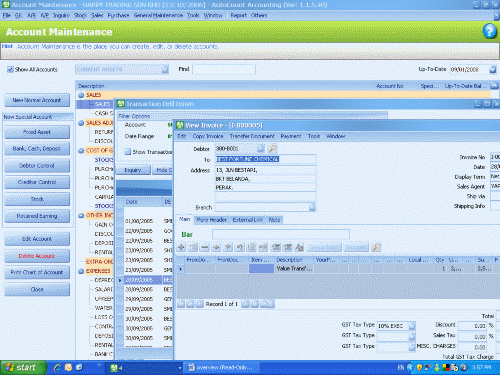Toggle the Show All Accounts checkbox
500x375 pixels.
(10, 69)
